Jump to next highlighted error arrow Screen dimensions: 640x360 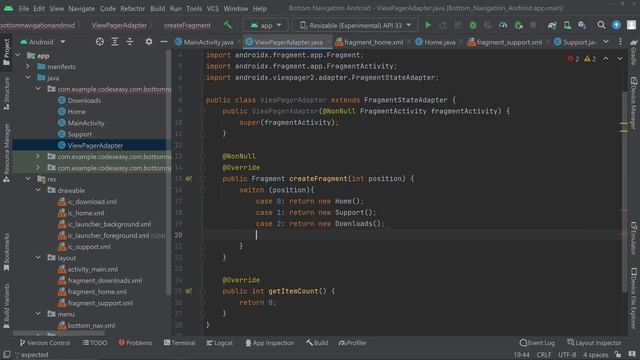[x=620, y=59]
